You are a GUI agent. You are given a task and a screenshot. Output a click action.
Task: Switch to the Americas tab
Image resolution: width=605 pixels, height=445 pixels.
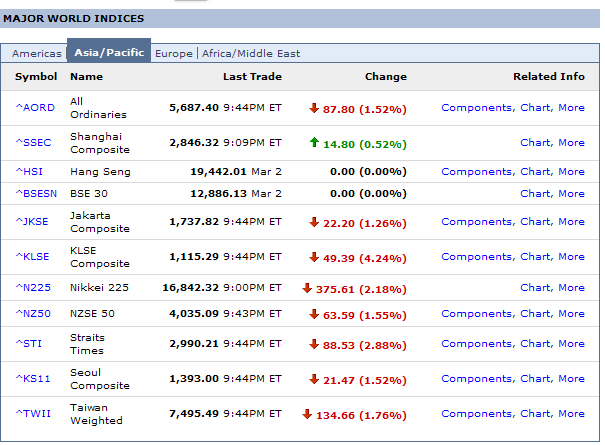coord(36,53)
